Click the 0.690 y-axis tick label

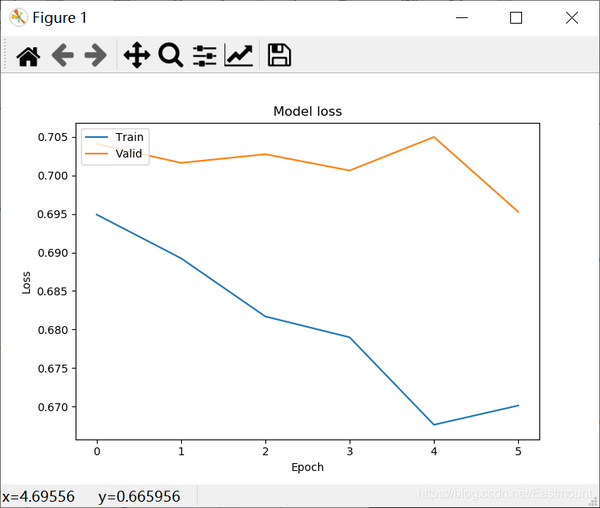[52, 253]
